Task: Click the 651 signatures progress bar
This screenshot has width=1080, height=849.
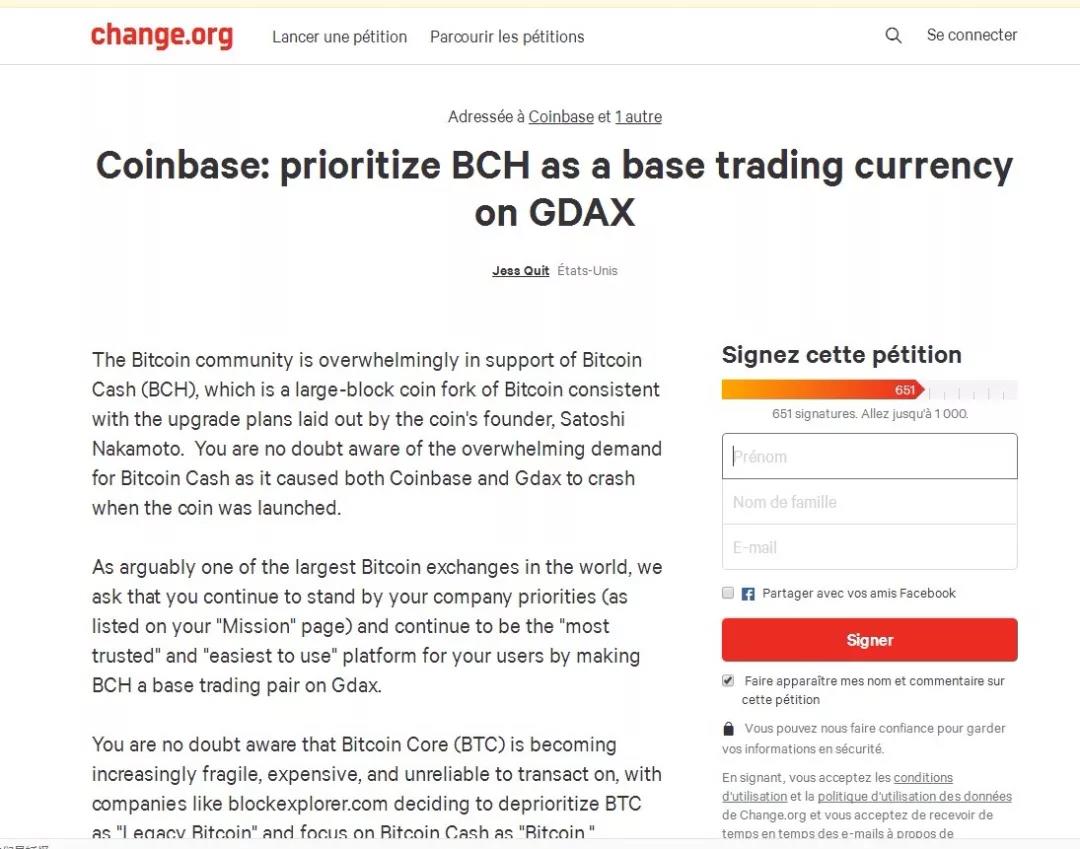Action: [x=869, y=390]
